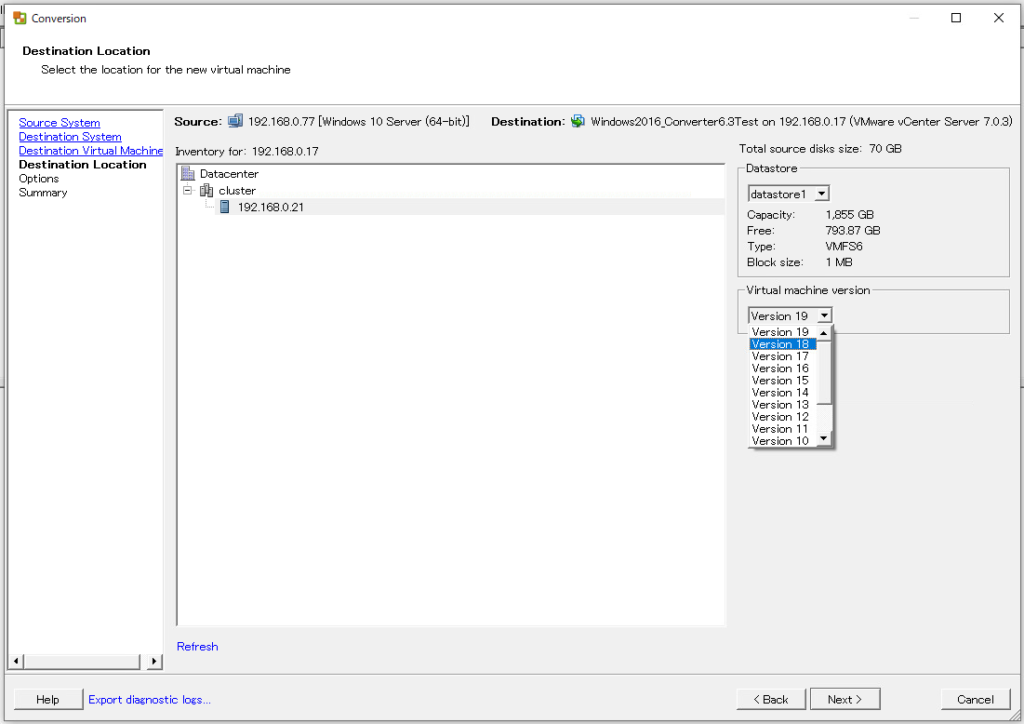Click sidebar scroll right arrow
Image resolution: width=1024 pixels, height=724 pixels.
[x=153, y=661]
